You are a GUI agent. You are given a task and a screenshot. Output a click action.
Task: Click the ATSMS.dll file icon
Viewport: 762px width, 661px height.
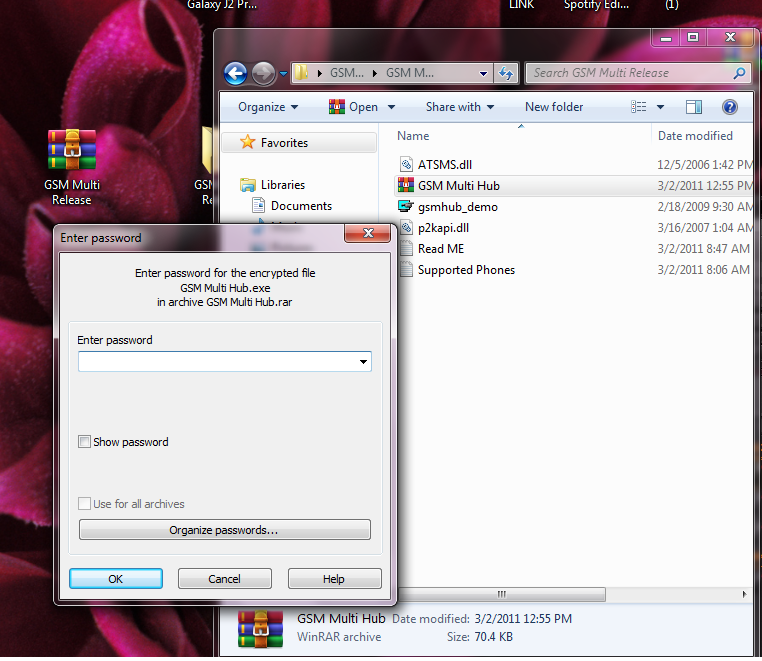406,165
